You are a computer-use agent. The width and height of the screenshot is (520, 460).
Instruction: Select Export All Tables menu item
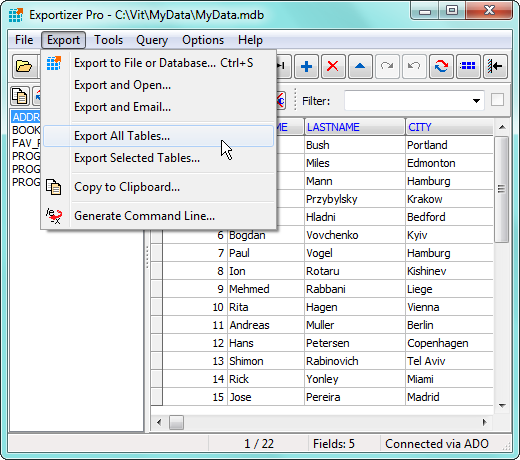(159, 136)
